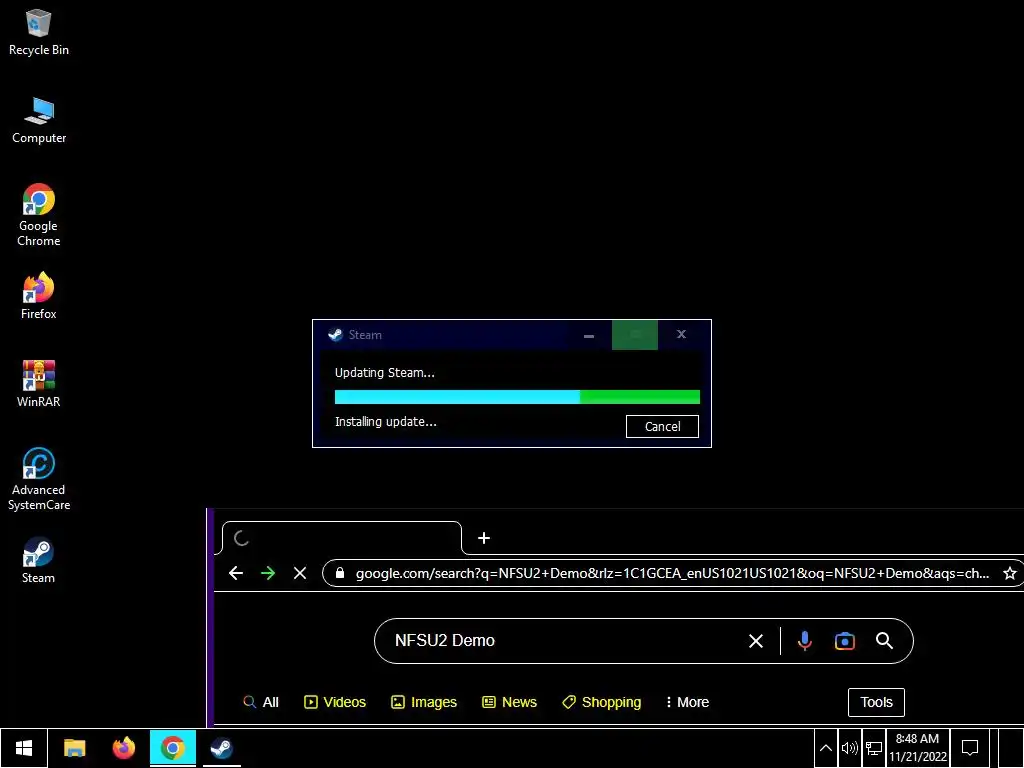Clear the Google search query
The image size is (1024, 768).
click(756, 641)
